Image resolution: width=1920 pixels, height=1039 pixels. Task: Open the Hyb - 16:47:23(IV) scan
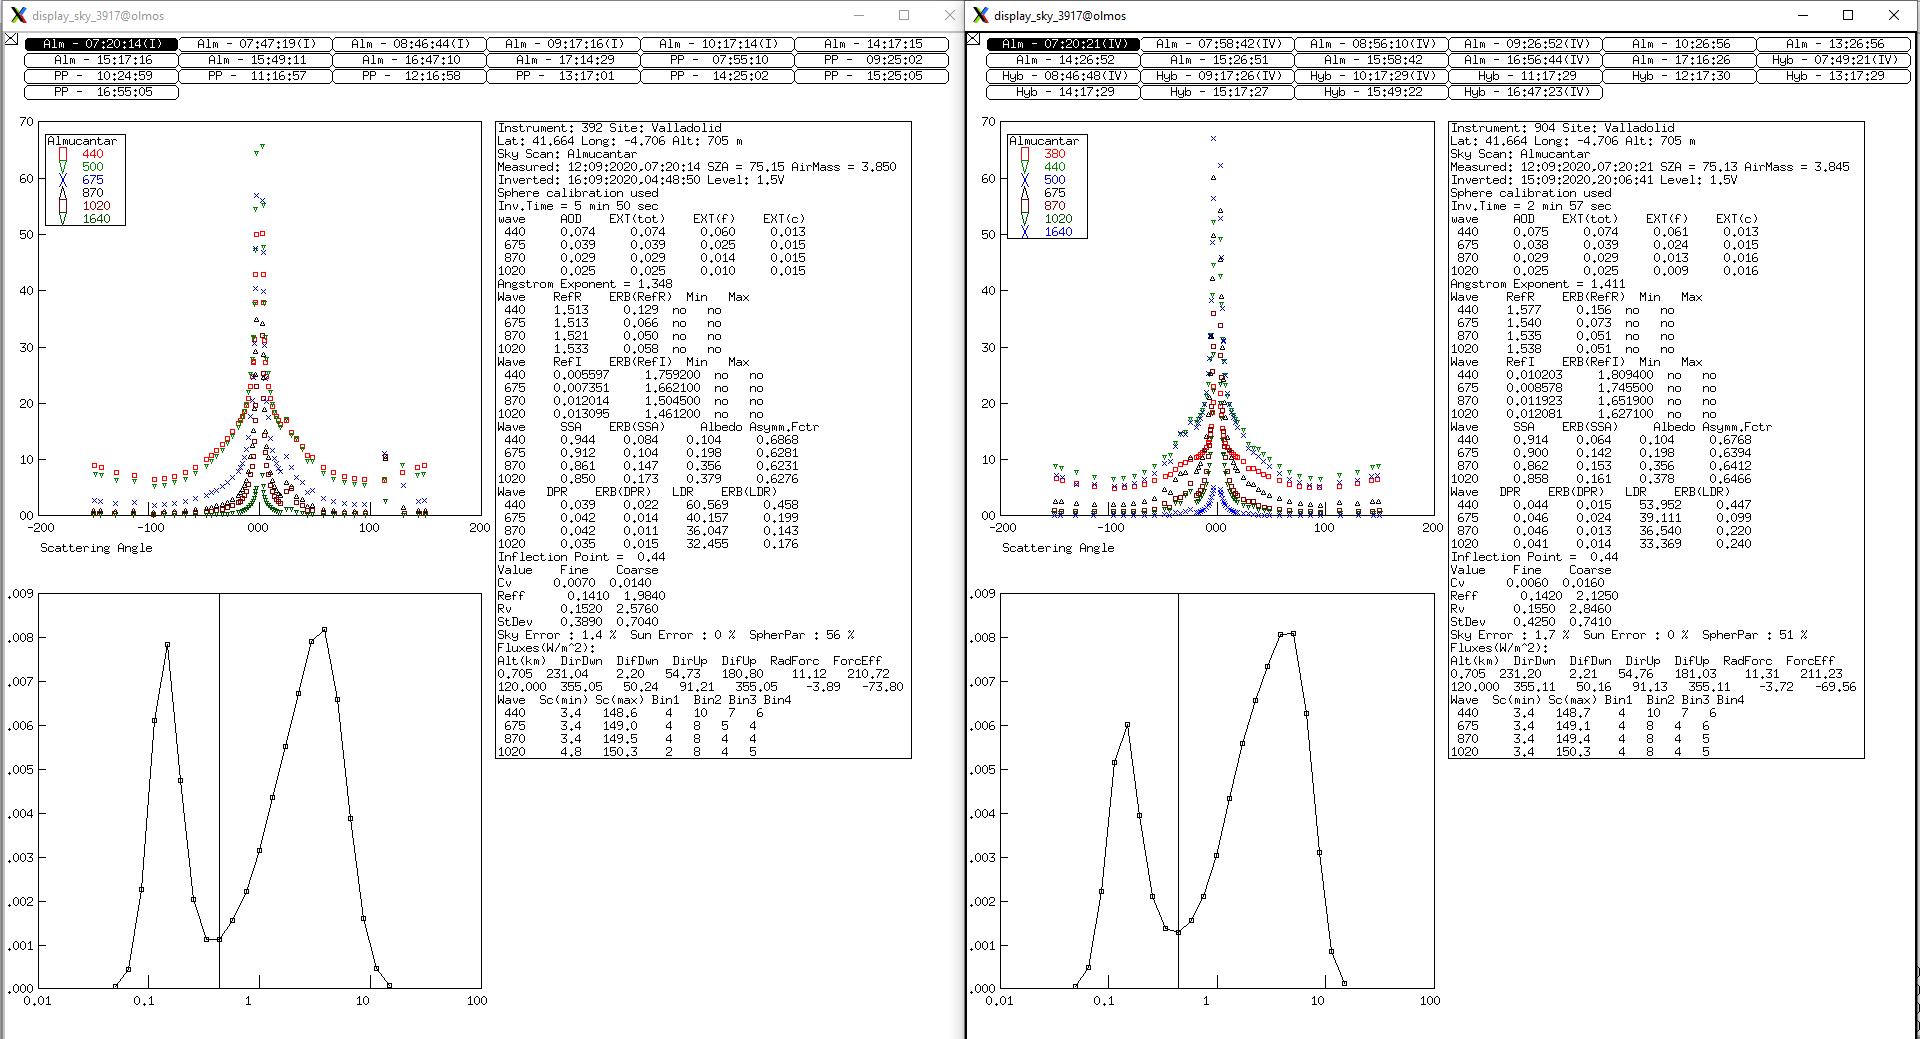1525,92
